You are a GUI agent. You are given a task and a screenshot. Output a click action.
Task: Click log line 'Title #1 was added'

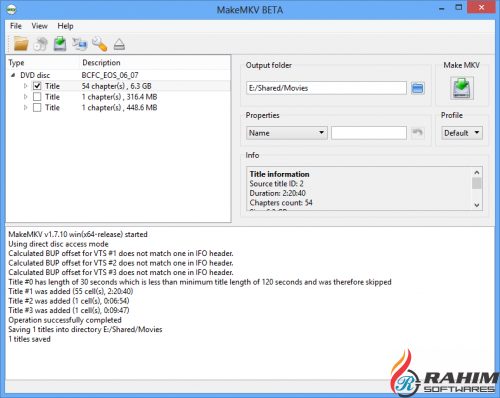(x=71, y=291)
